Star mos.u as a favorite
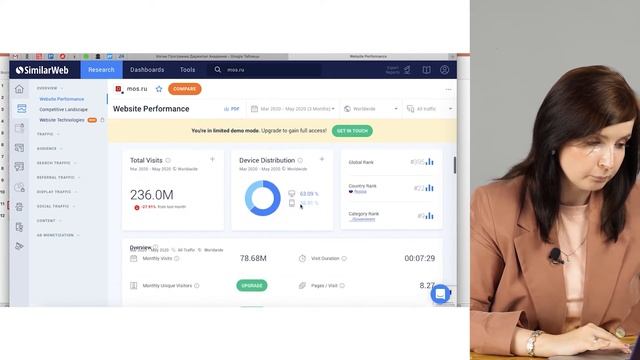The height and width of the screenshot is (360, 640). [159, 89]
